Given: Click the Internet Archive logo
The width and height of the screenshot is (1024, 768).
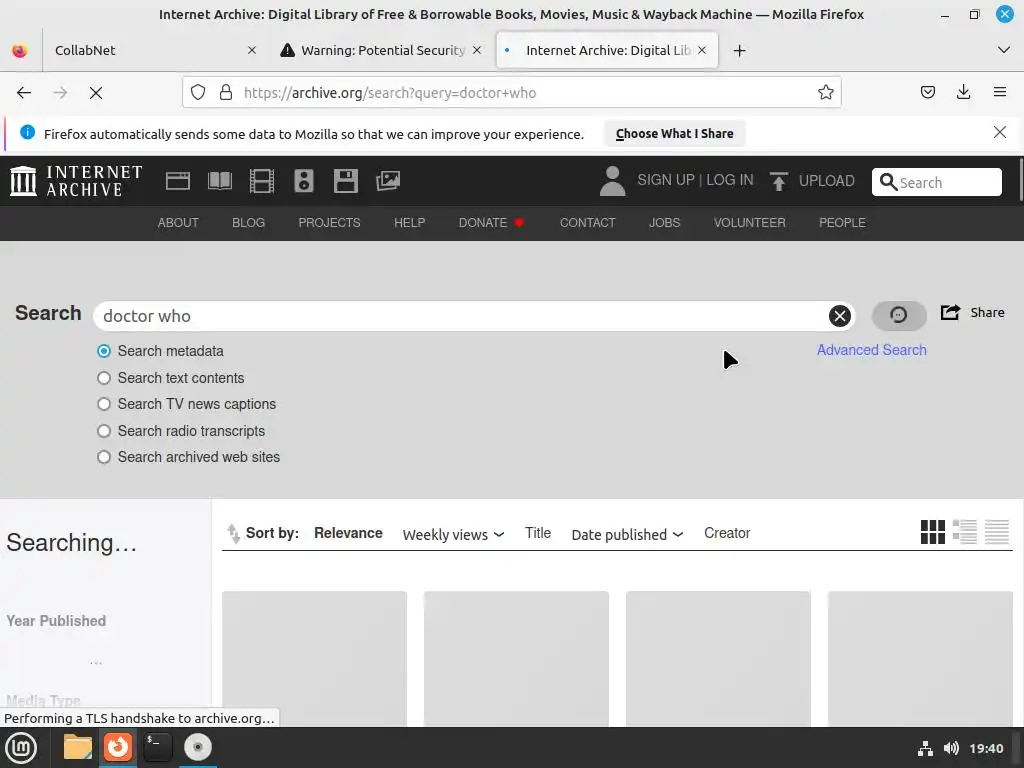Looking at the screenshot, I should point(76,181).
